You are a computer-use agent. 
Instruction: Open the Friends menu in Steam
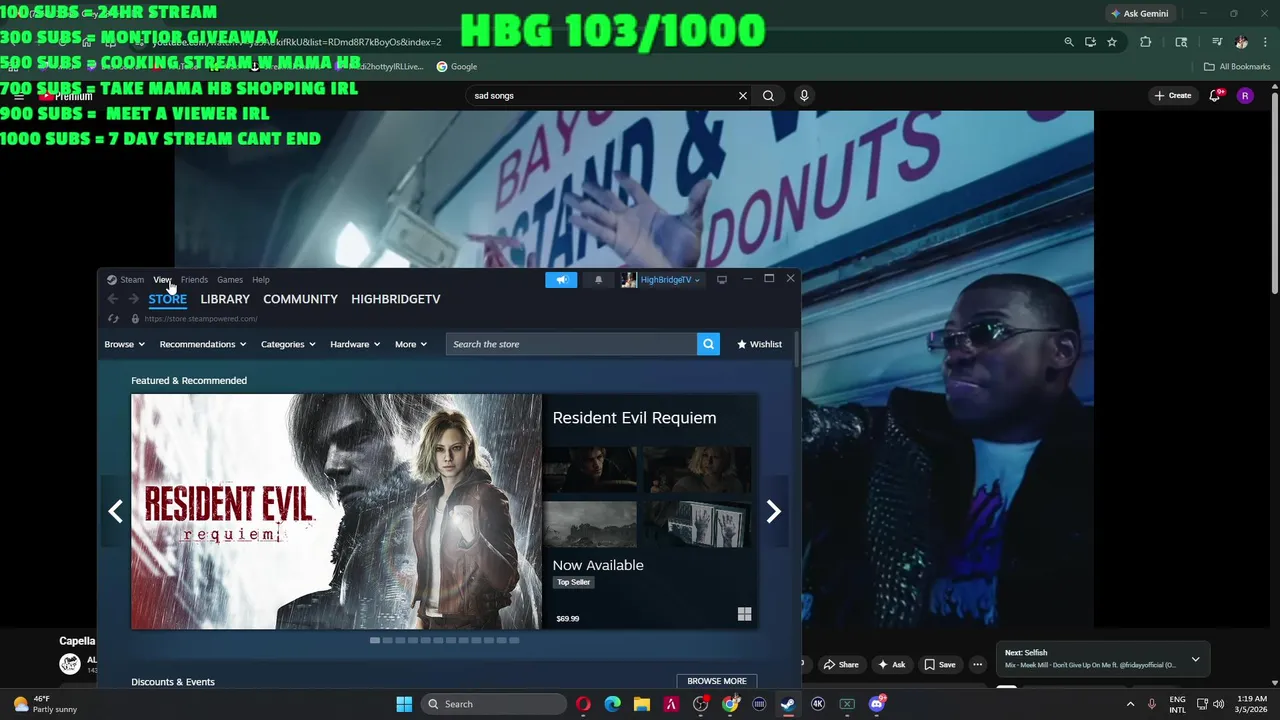[x=194, y=280]
